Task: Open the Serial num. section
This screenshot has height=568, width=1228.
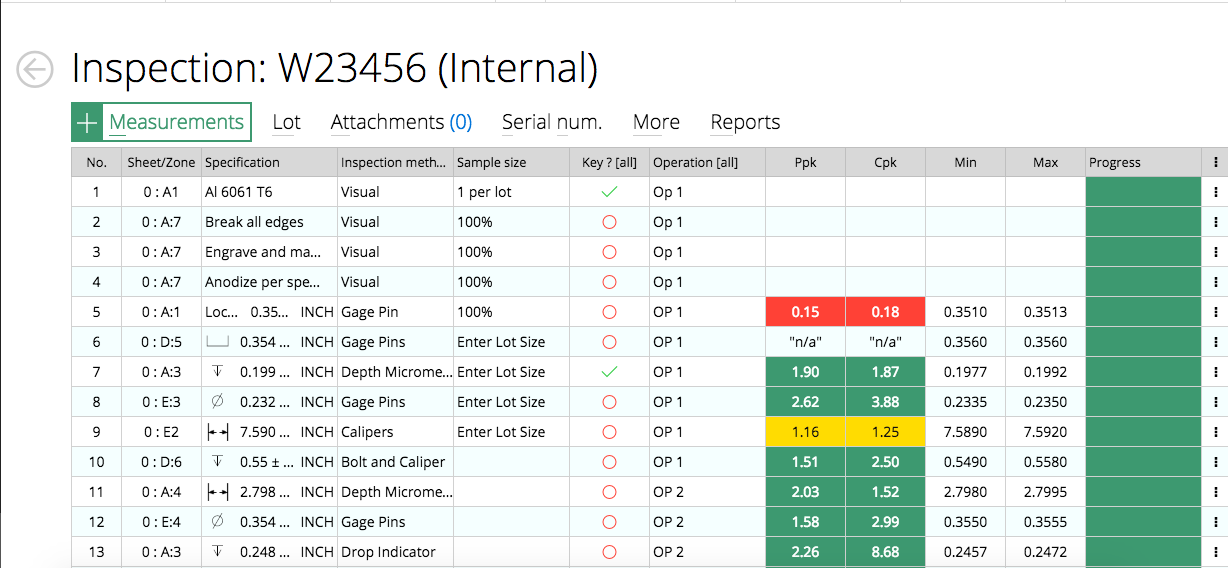Action: (x=552, y=123)
